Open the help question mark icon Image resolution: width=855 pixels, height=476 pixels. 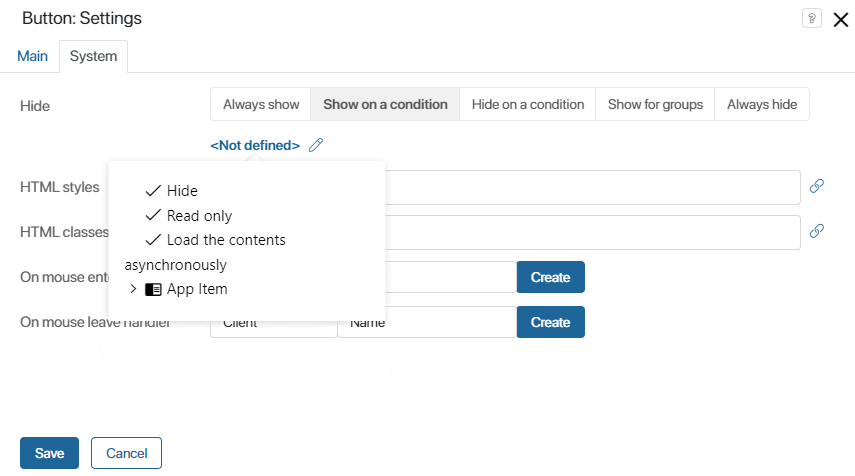(x=812, y=19)
